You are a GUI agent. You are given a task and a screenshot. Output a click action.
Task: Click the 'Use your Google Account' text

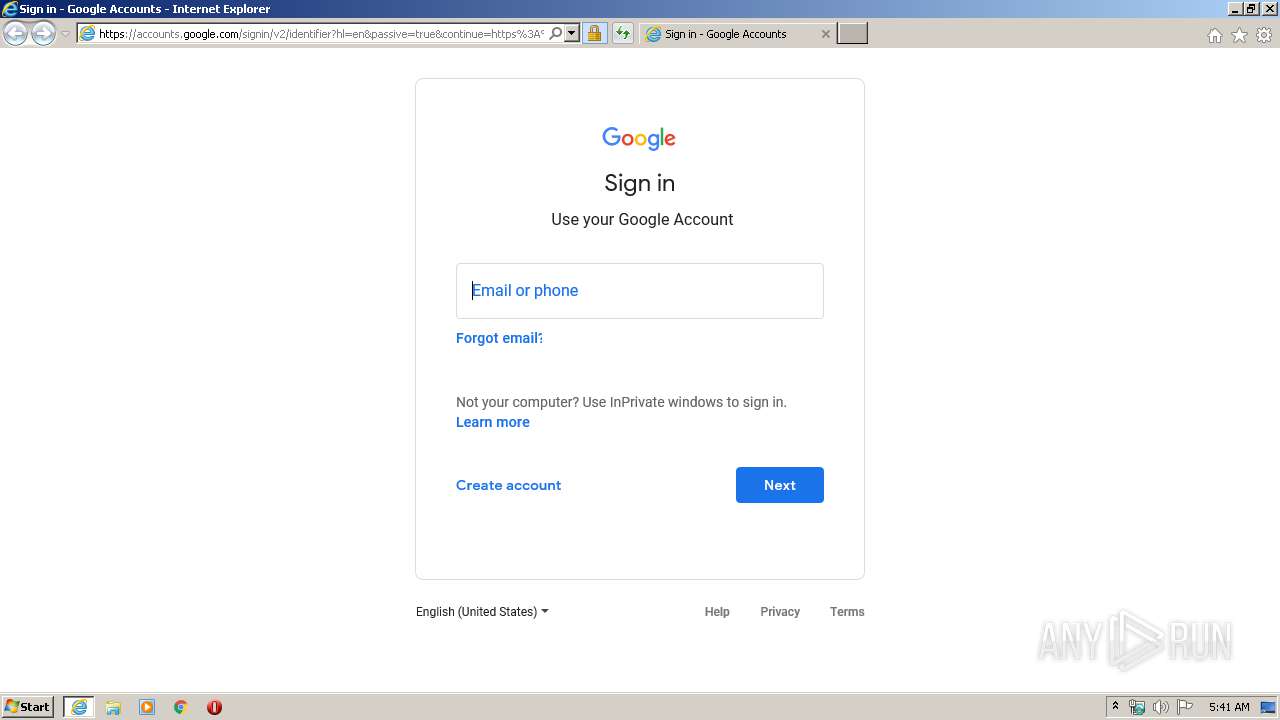pyautogui.click(x=642, y=219)
